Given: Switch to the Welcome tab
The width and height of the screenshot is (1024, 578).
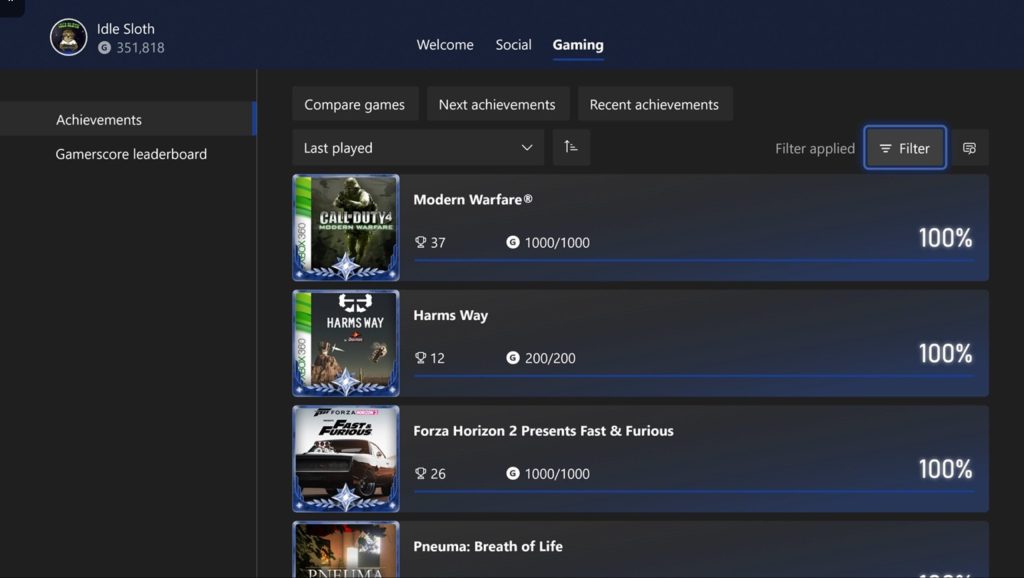Looking at the screenshot, I should point(445,44).
